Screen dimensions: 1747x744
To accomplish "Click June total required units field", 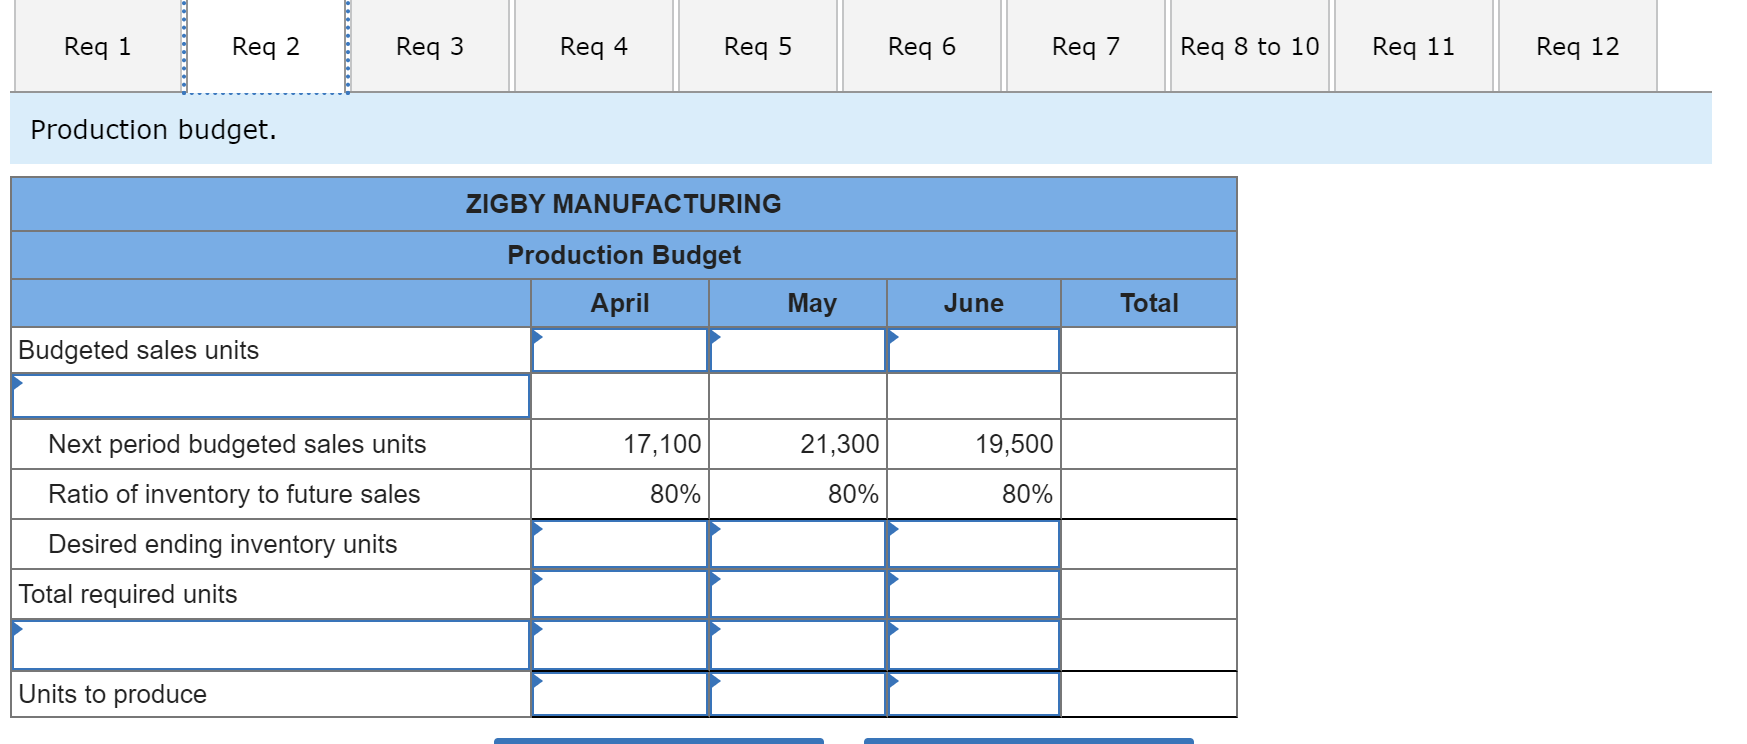I will pyautogui.click(x=974, y=594).
